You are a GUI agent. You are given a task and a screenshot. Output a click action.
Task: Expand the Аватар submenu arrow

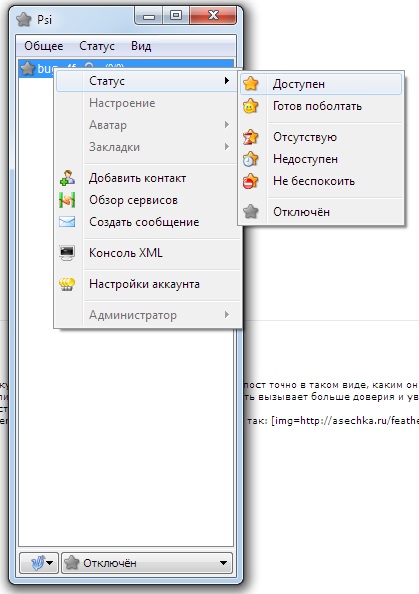[x=227, y=125]
